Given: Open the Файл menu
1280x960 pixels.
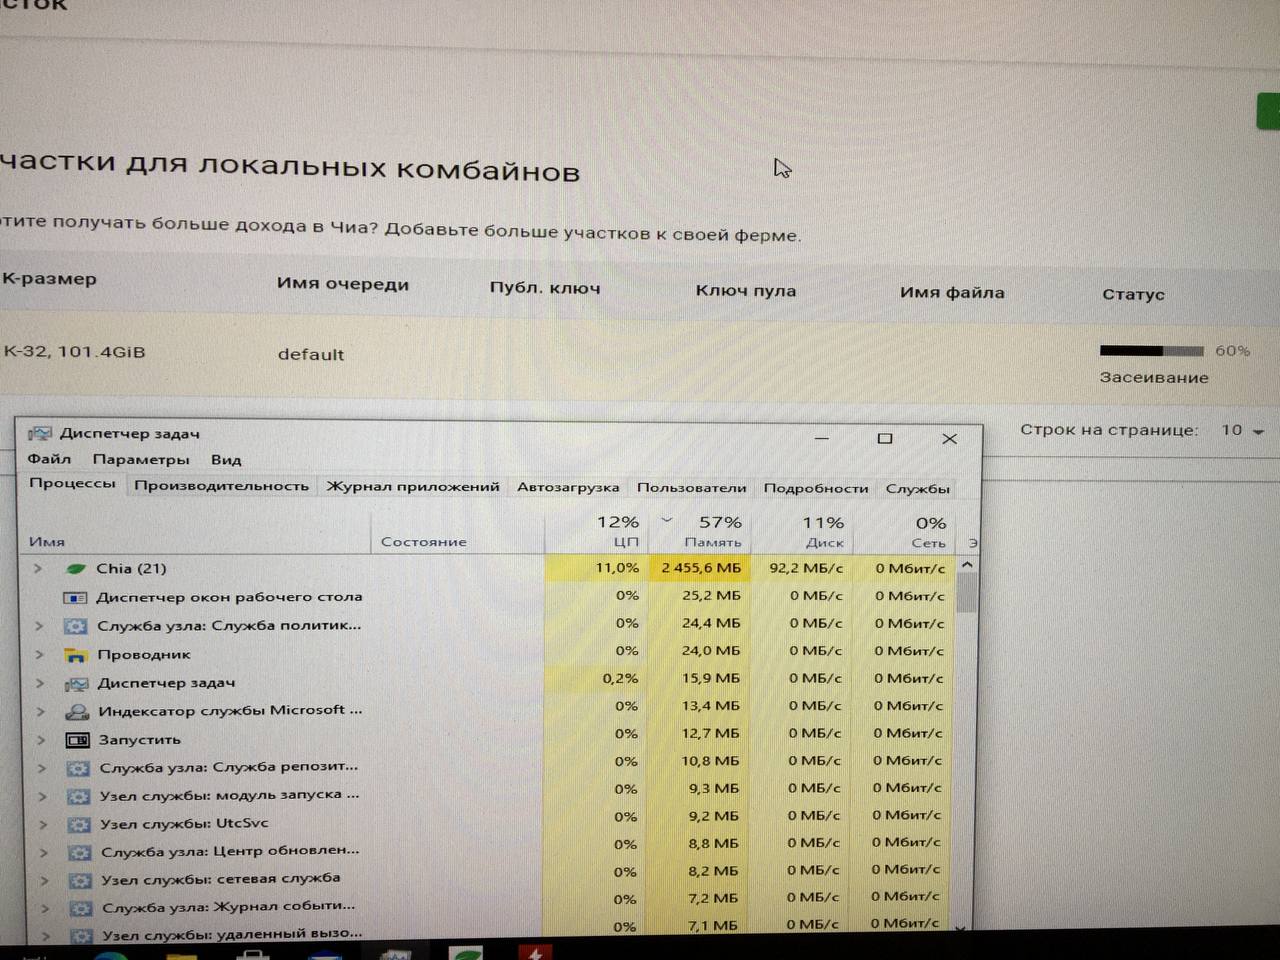Looking at the screenshot, I should point(49,459).
